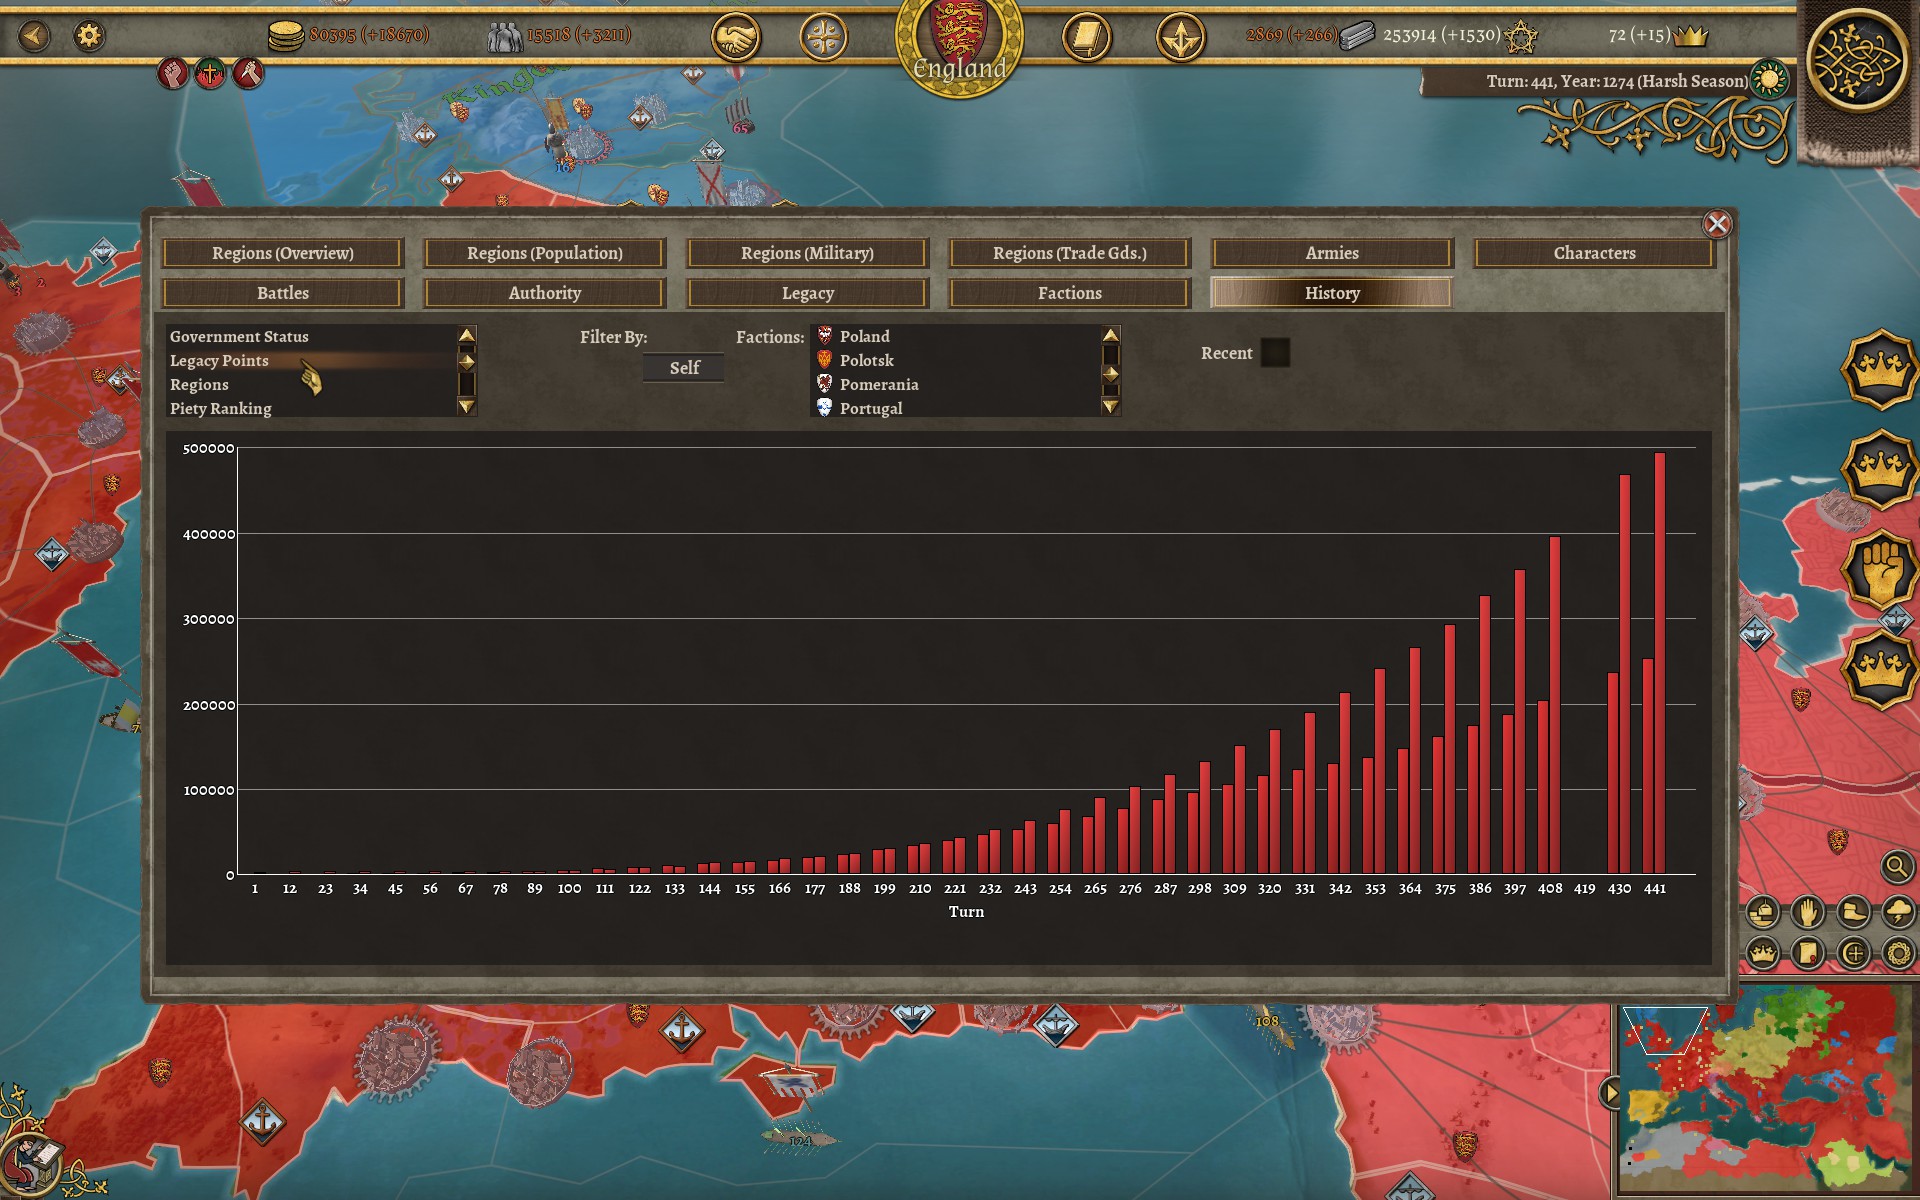Click the boot movement overlay icon
Viewport: 1920px width, 1200px height.
point(1853,912)
